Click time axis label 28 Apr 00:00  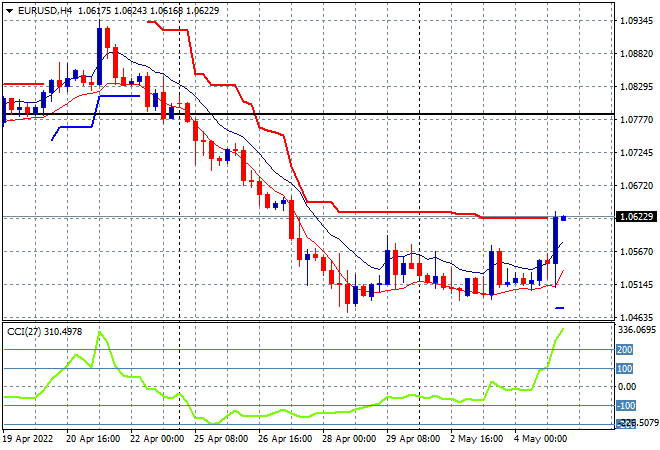coord(349,439)
